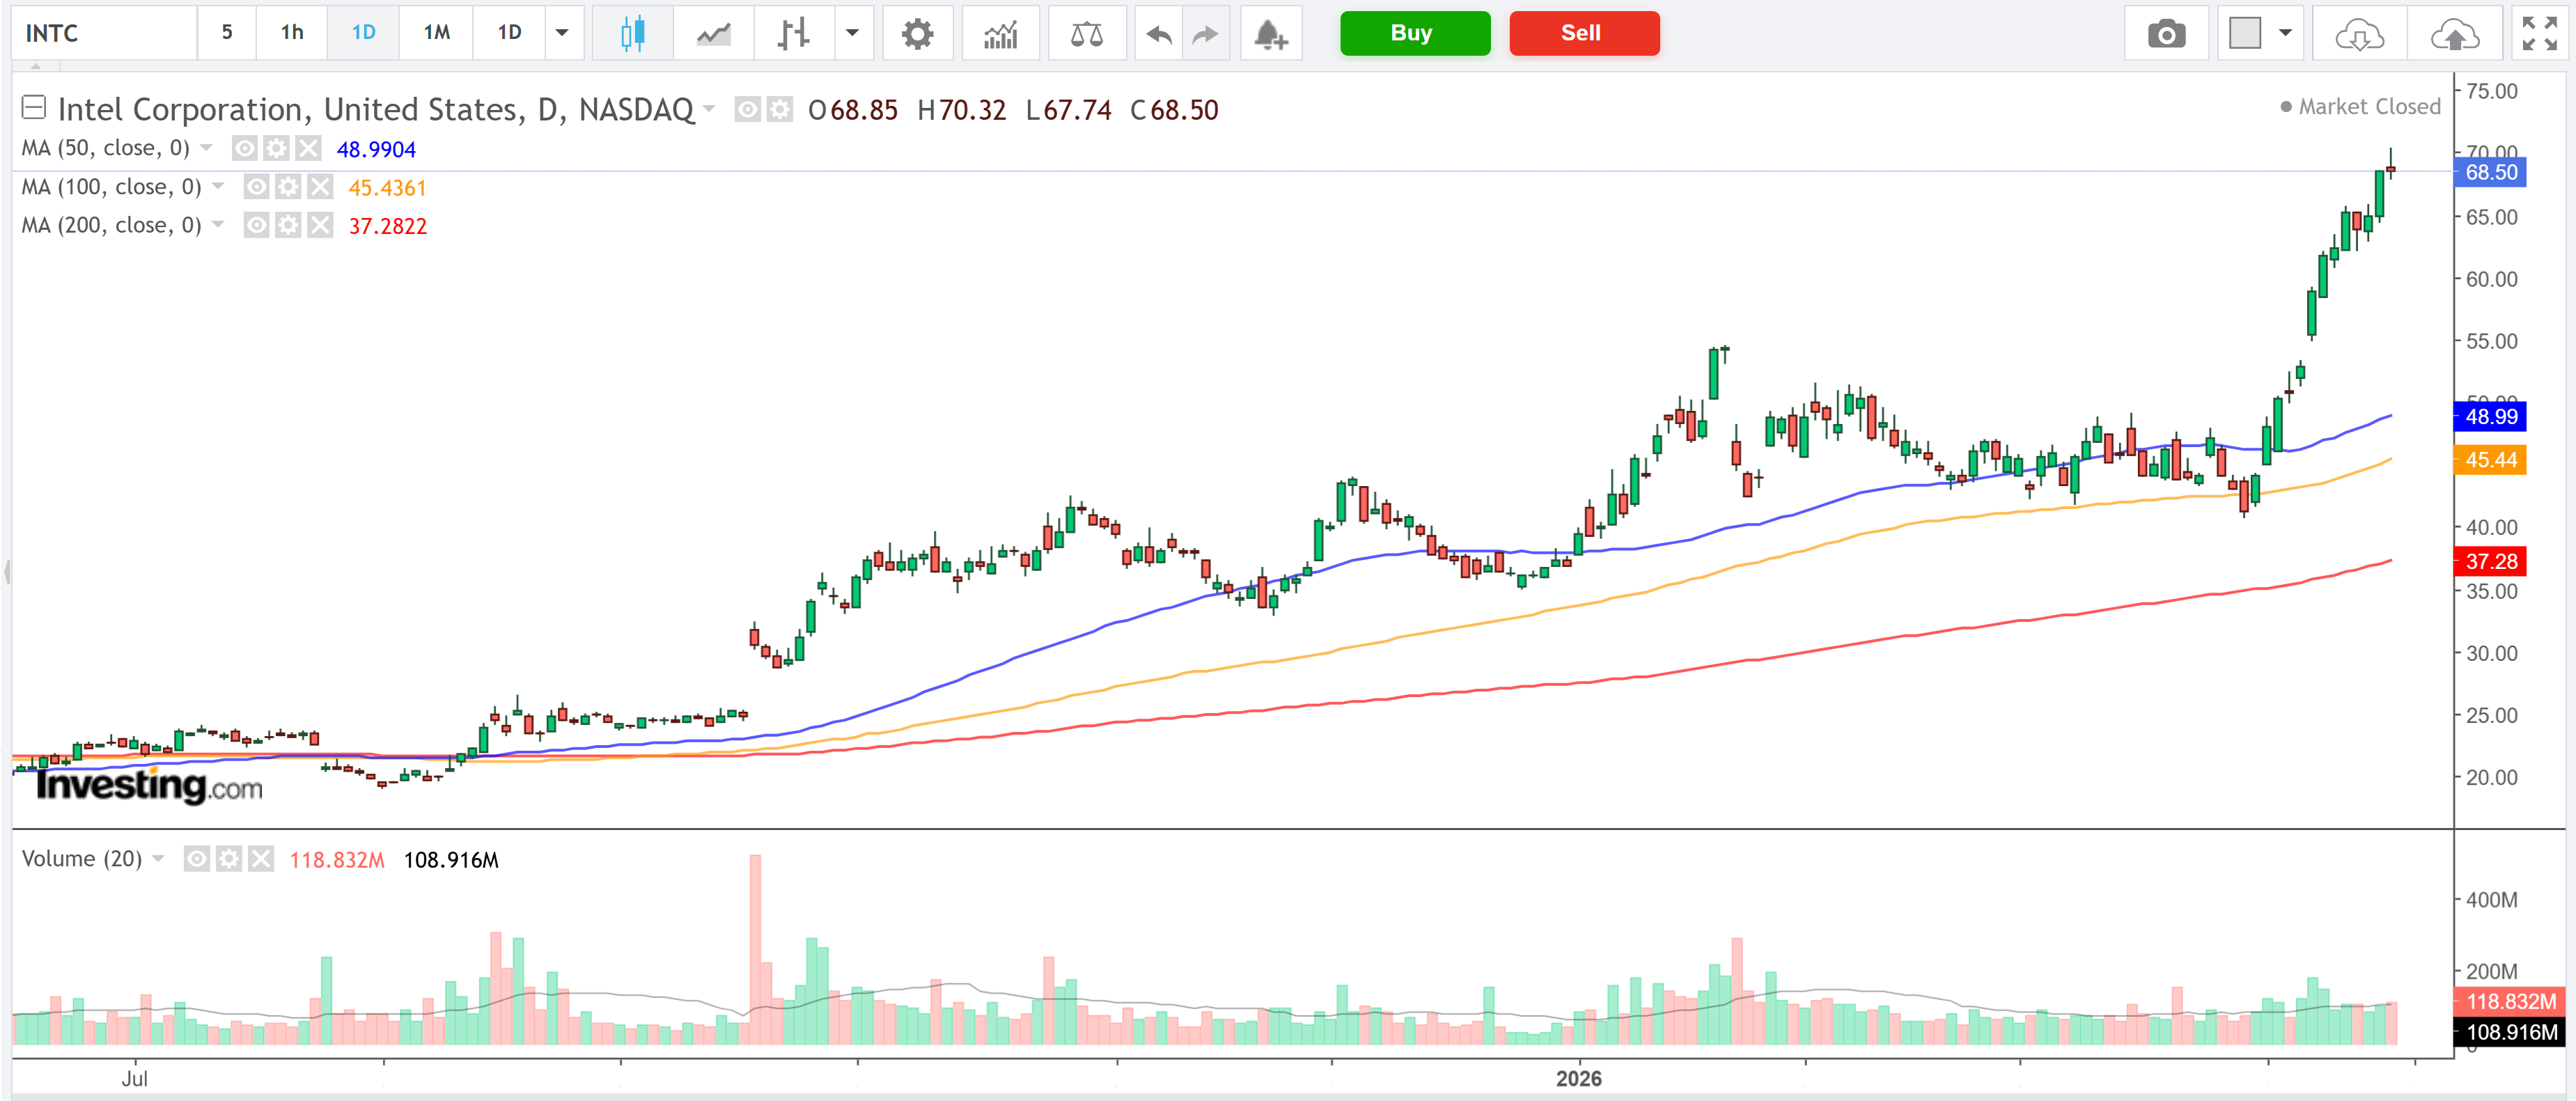The width and height of the screenshot is (2576, 1101).
Task: Toggle visibility of MA 200 indicator
Action: [256, 225]
